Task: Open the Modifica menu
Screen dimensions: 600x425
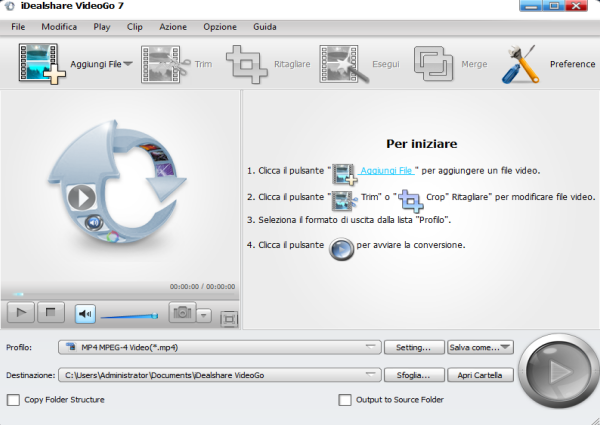Action: coord(59,27)
